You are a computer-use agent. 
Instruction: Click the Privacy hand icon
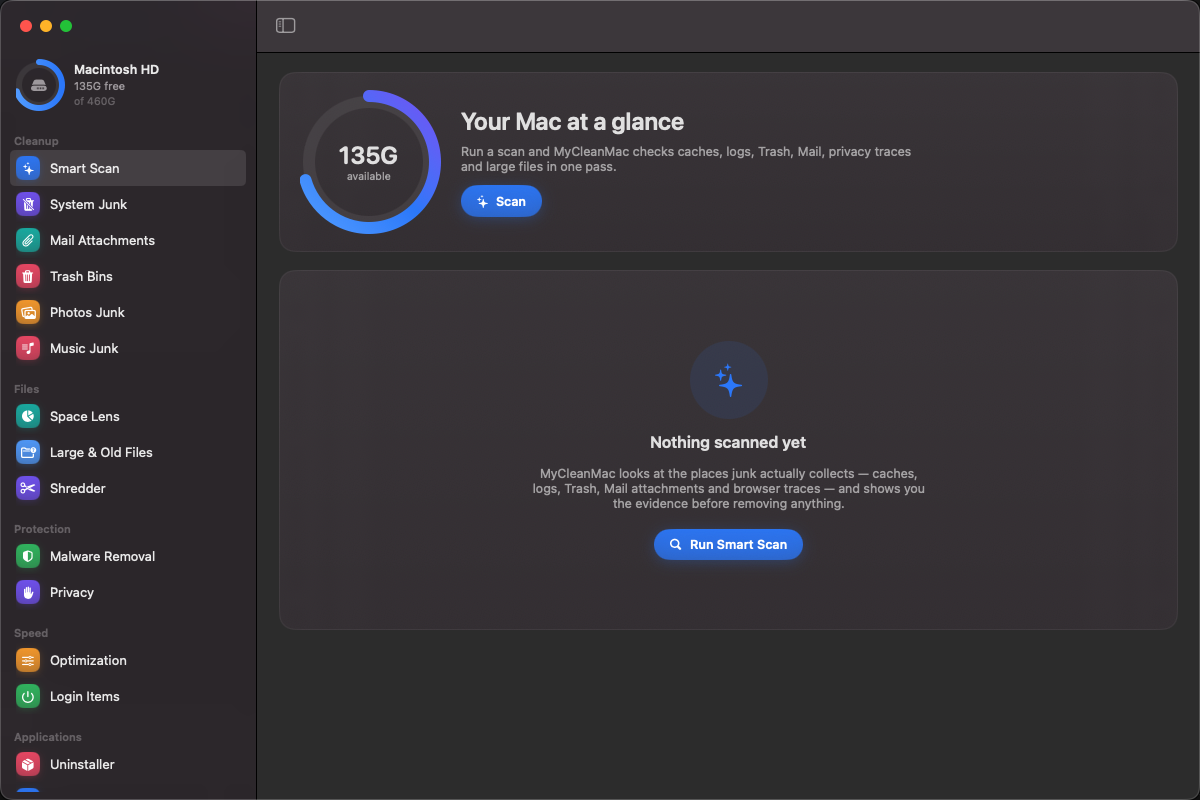tap(28, 592)
